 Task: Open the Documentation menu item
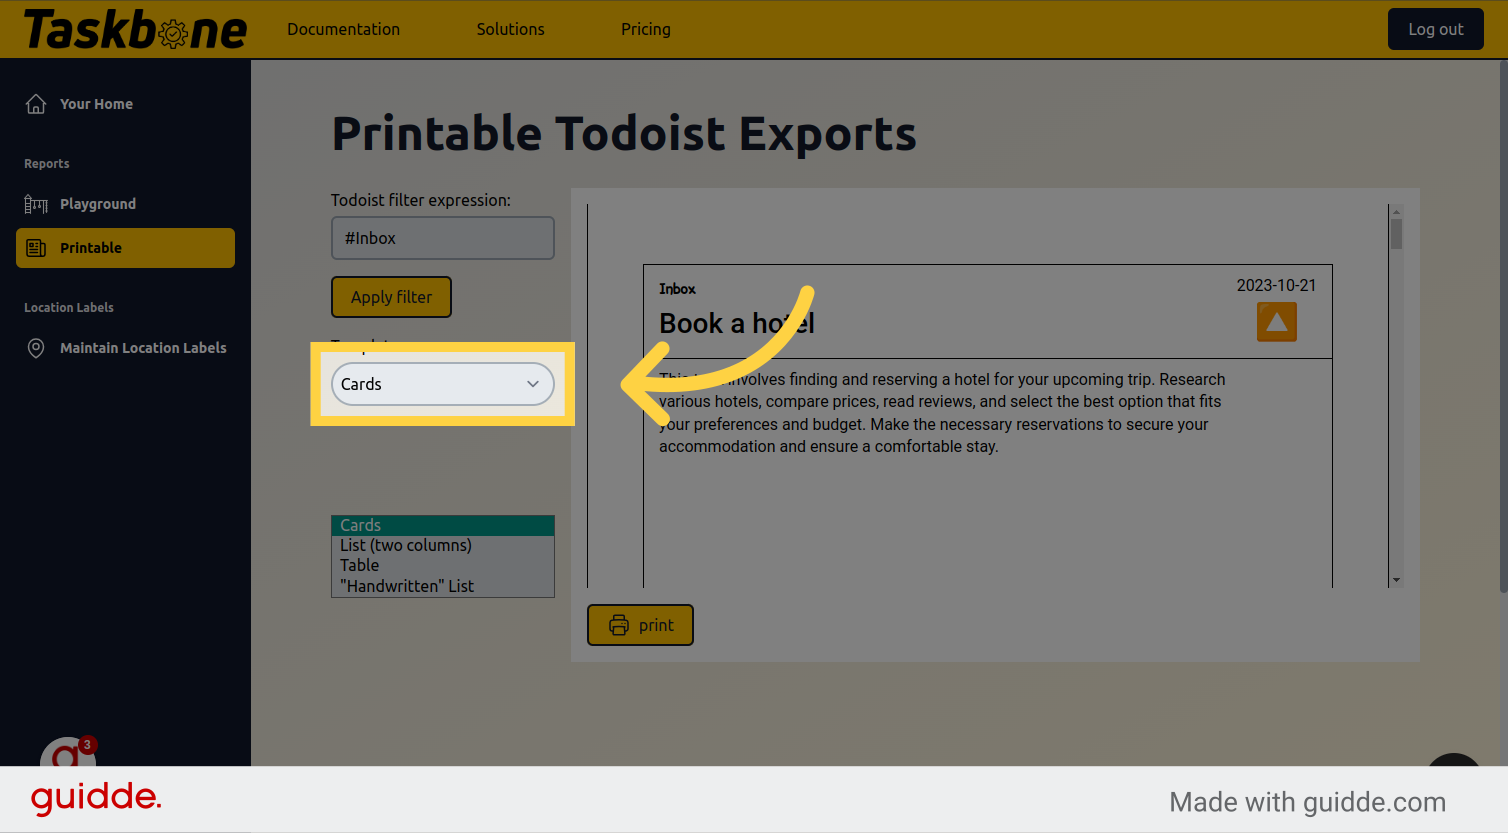(343, 29)
